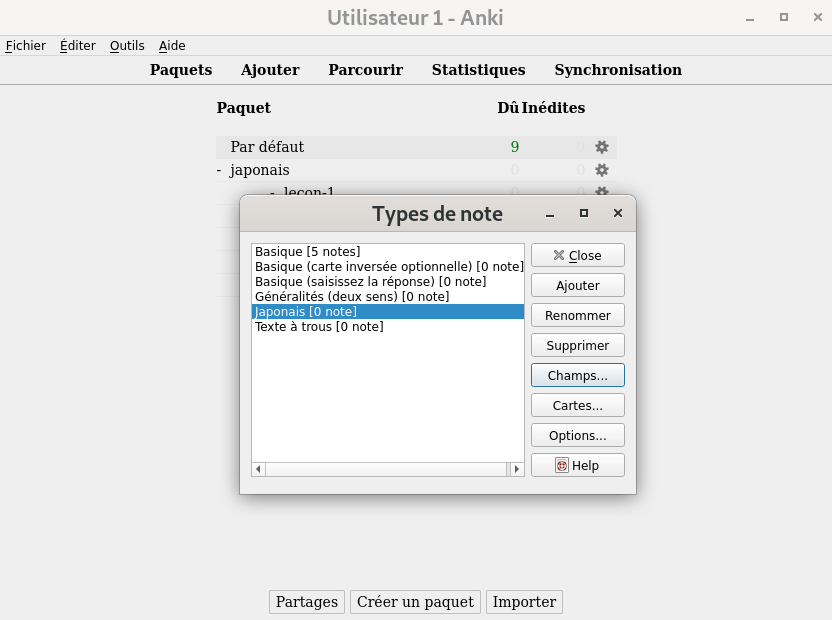
Task: Open the Outils menu
Action: click(127, 45)
